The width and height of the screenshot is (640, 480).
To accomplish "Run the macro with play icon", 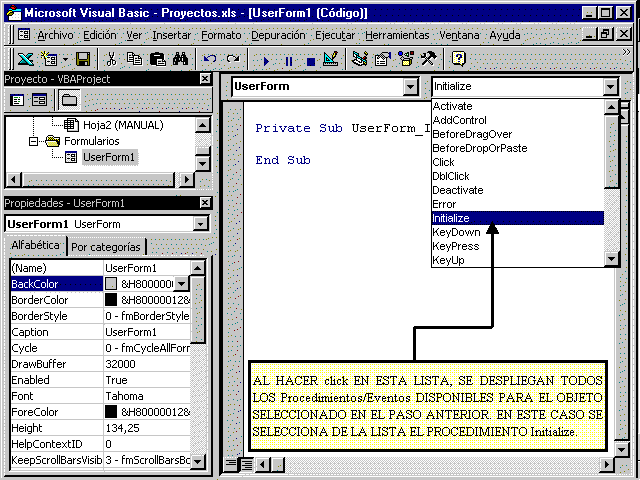I will tap(266, 61).
